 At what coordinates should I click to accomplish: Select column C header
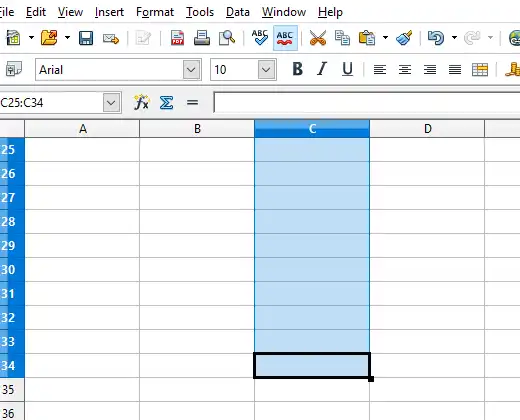312,129
